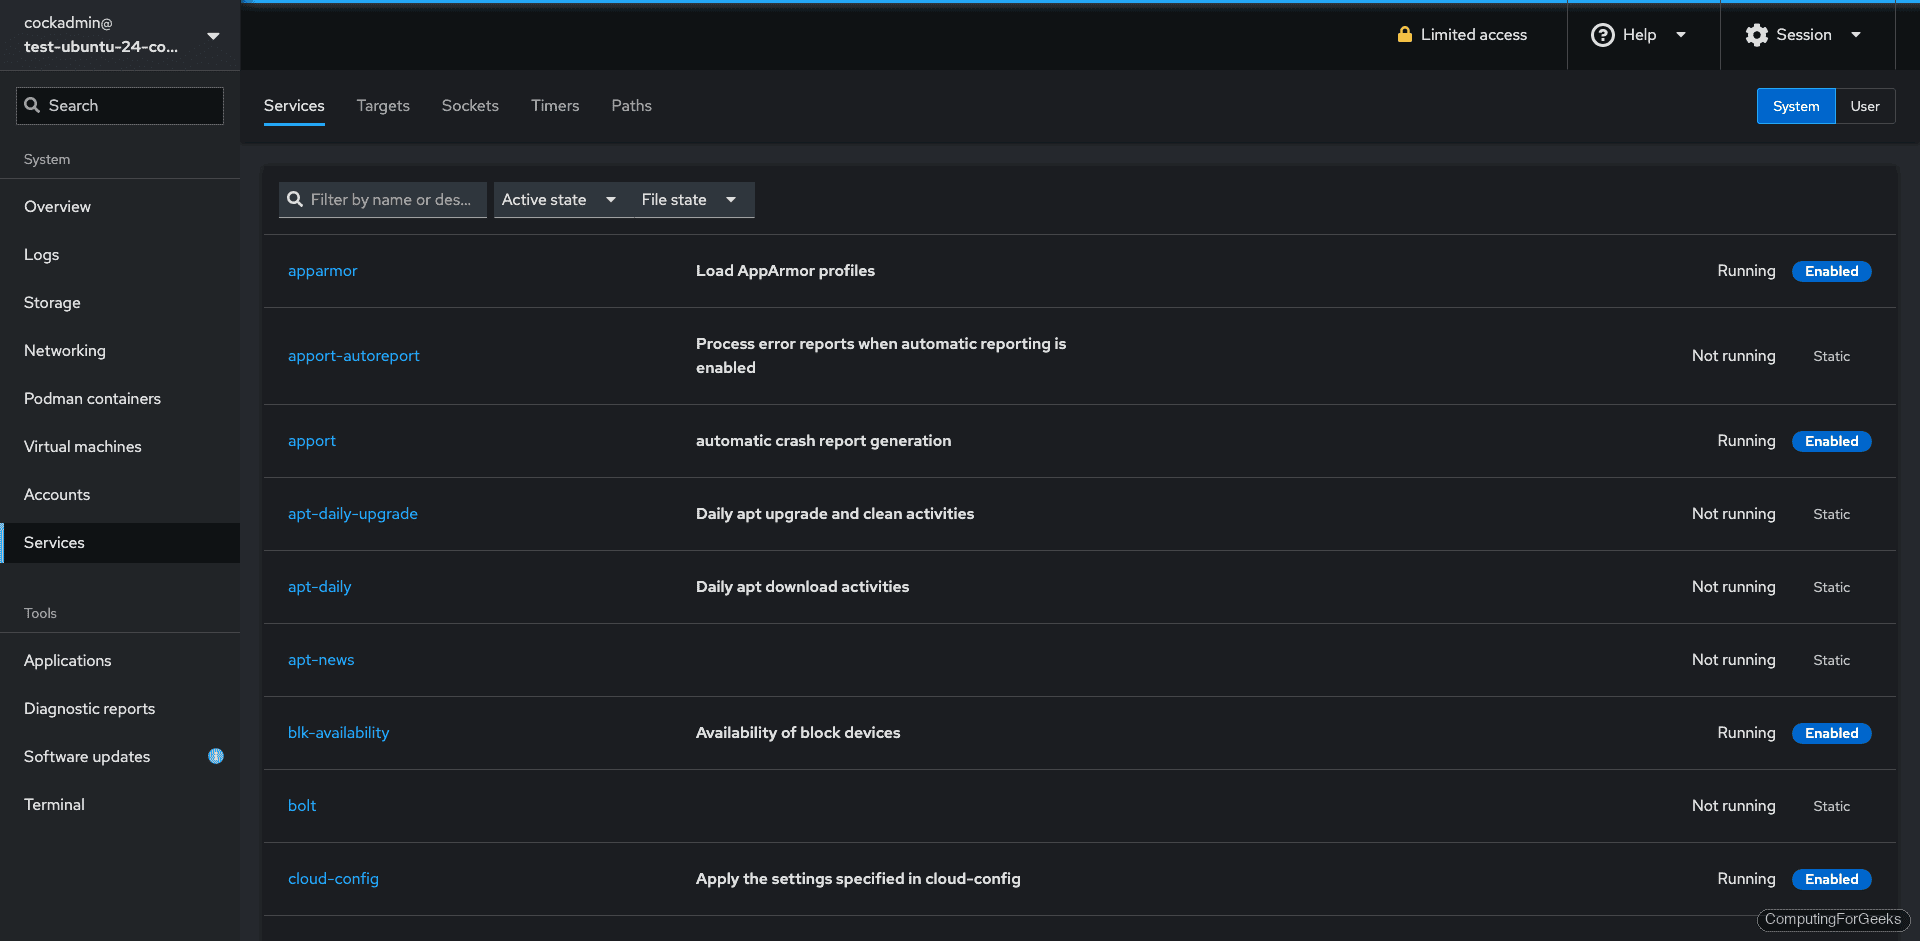Check the Software updates notification badge
The image size is (1920, 941).
tap(216, 756)
